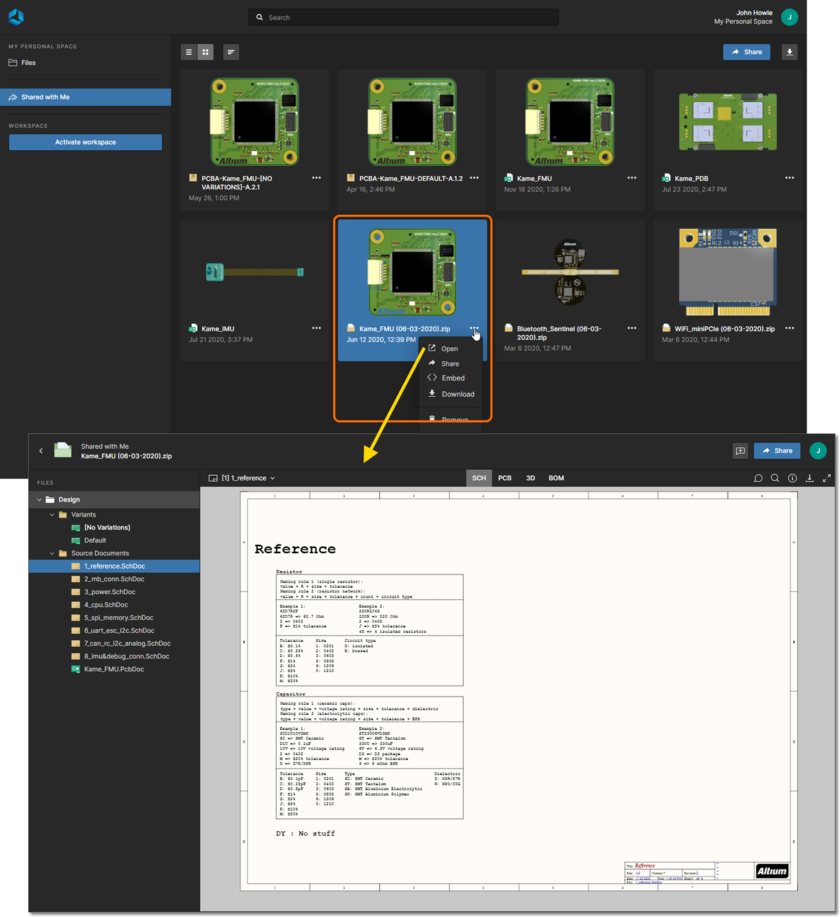840x917 pixels.
Task: View document info with the info icon
Action: coord(792,478)
